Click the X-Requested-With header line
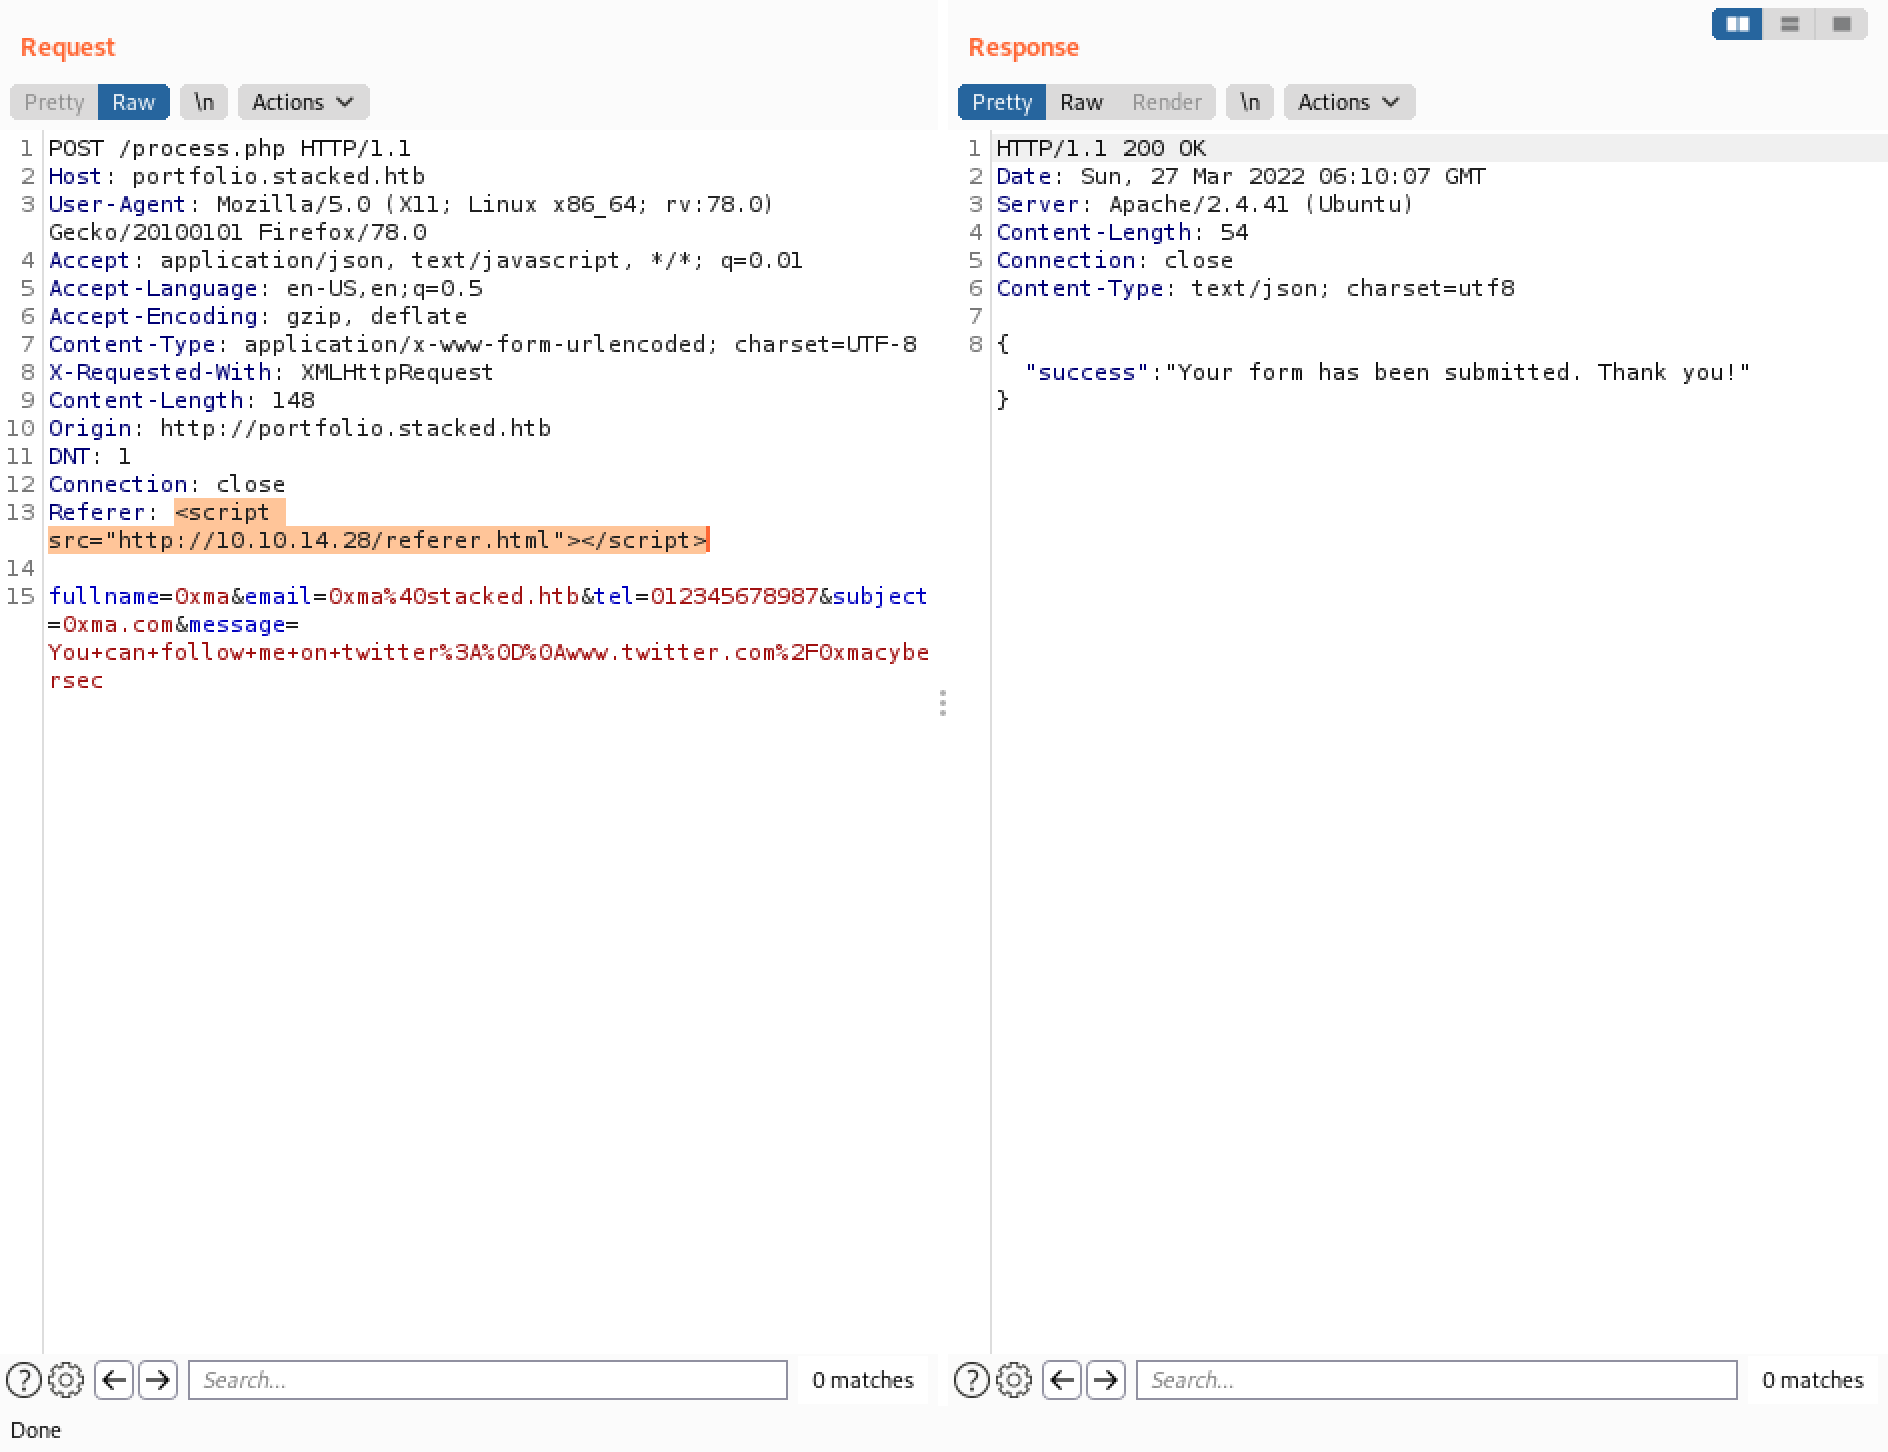The height and width of the screenshot is (1452, 1888). (x=271, y=372)
